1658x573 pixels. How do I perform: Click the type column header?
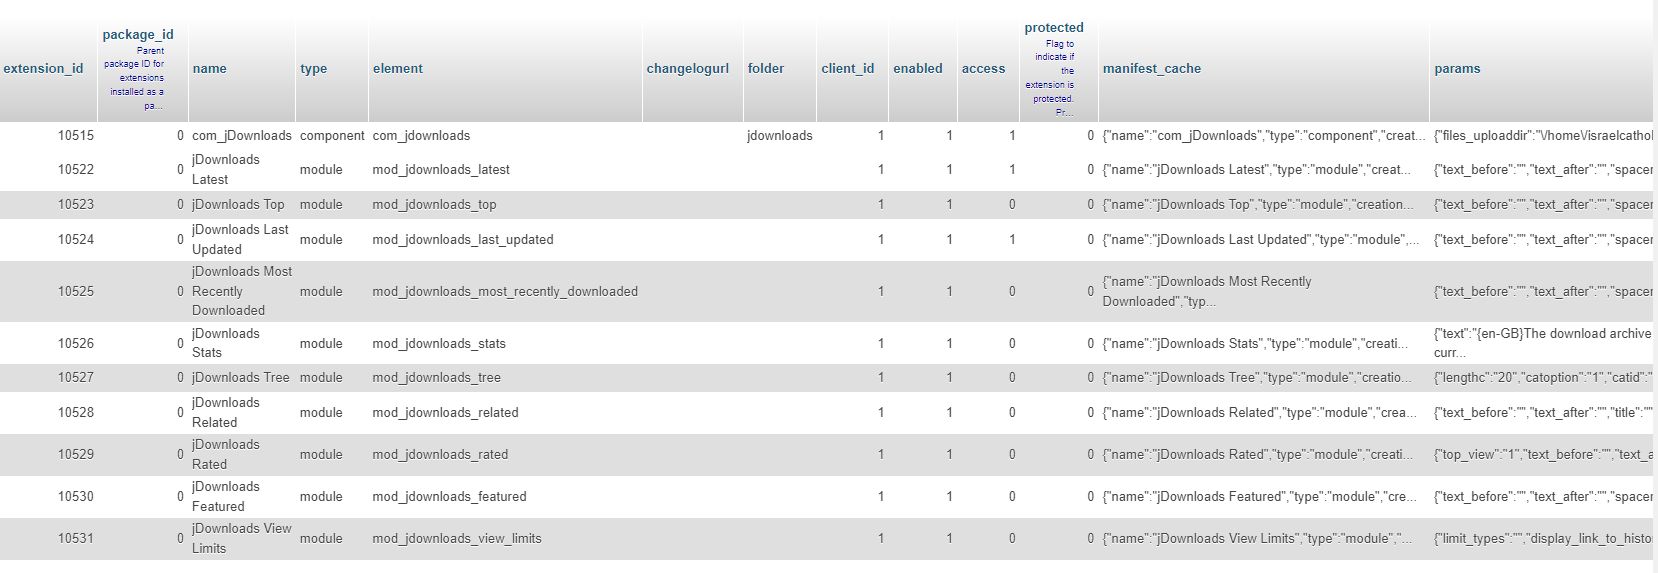(x=313, y=68)
